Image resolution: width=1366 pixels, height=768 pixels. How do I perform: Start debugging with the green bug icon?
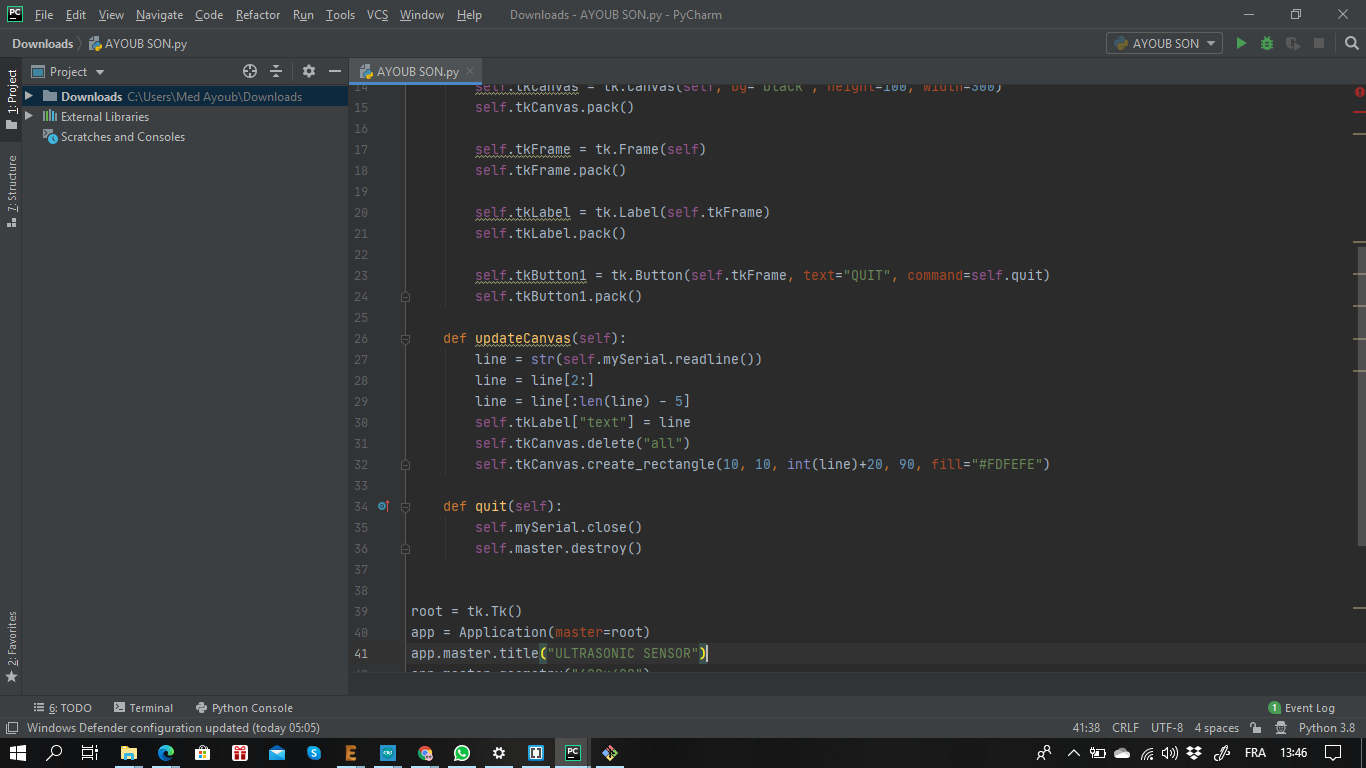(x=1267, y=43)
